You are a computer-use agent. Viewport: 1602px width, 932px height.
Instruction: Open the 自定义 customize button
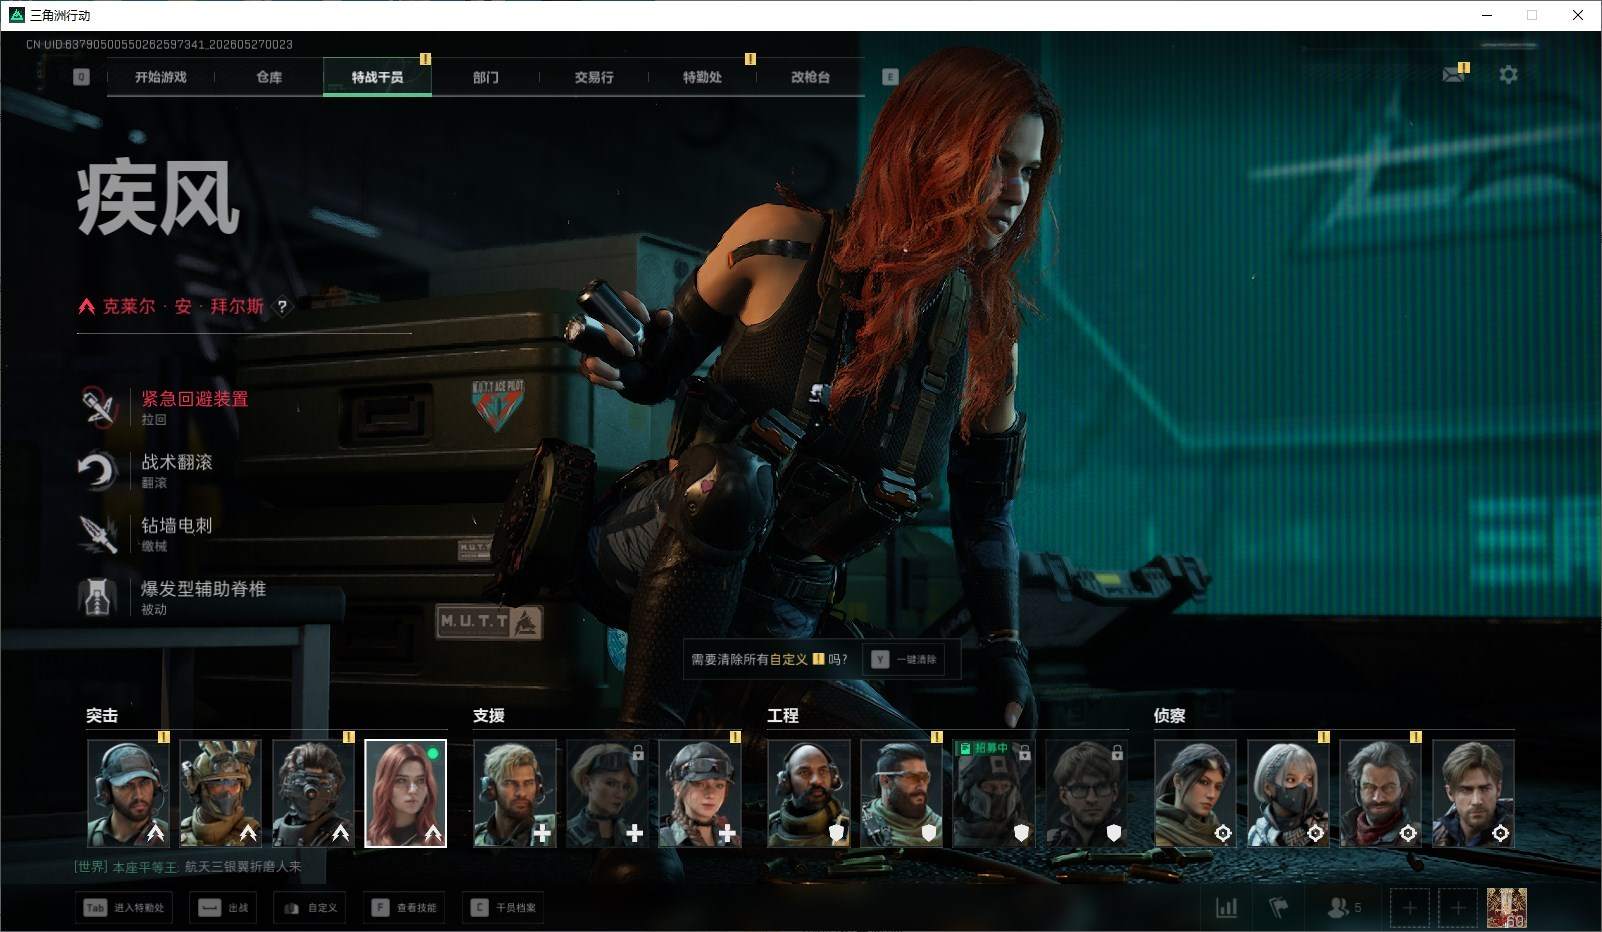click(310, 907)
